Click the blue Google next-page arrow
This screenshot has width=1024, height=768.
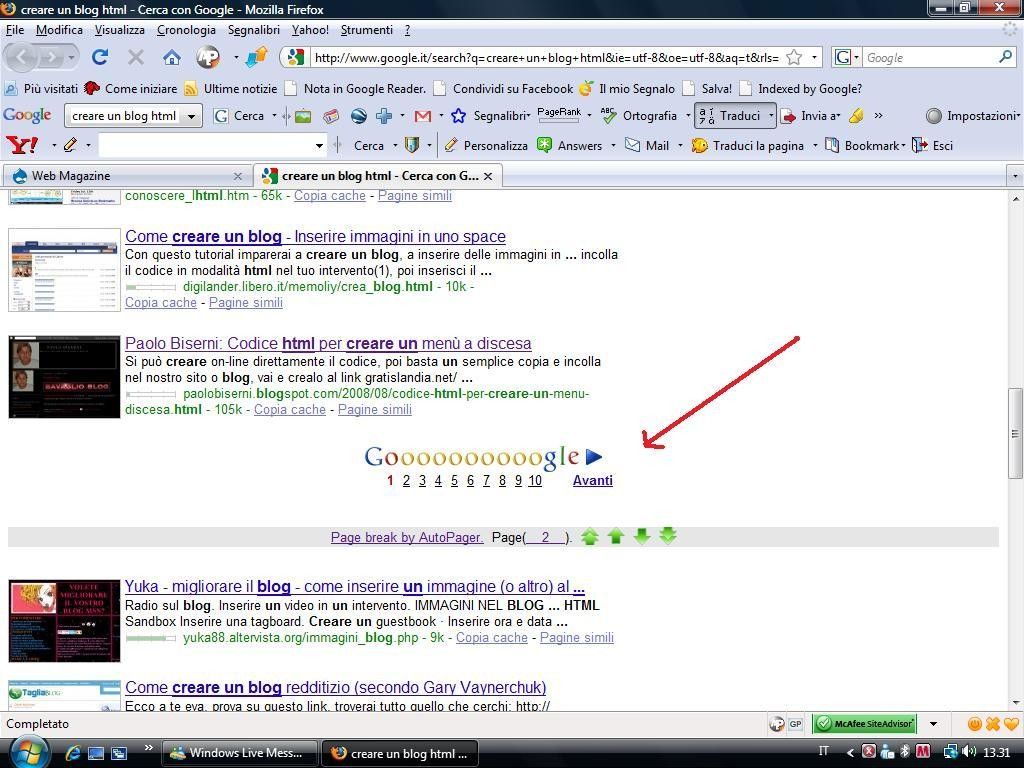(594, 457)
